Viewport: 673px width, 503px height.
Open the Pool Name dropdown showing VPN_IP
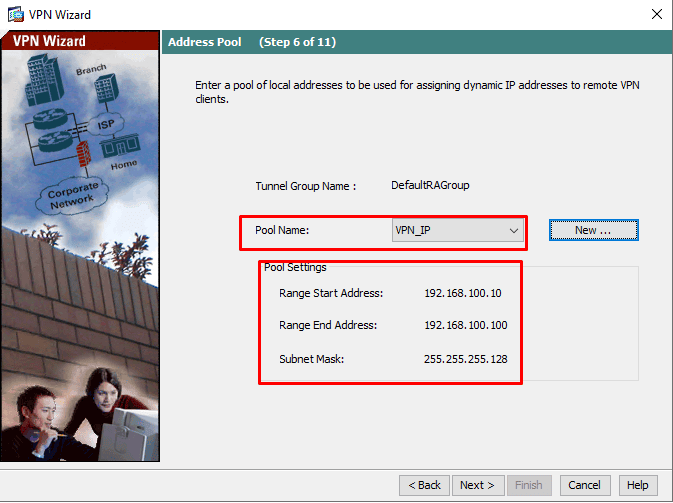(x=458, y=230)
